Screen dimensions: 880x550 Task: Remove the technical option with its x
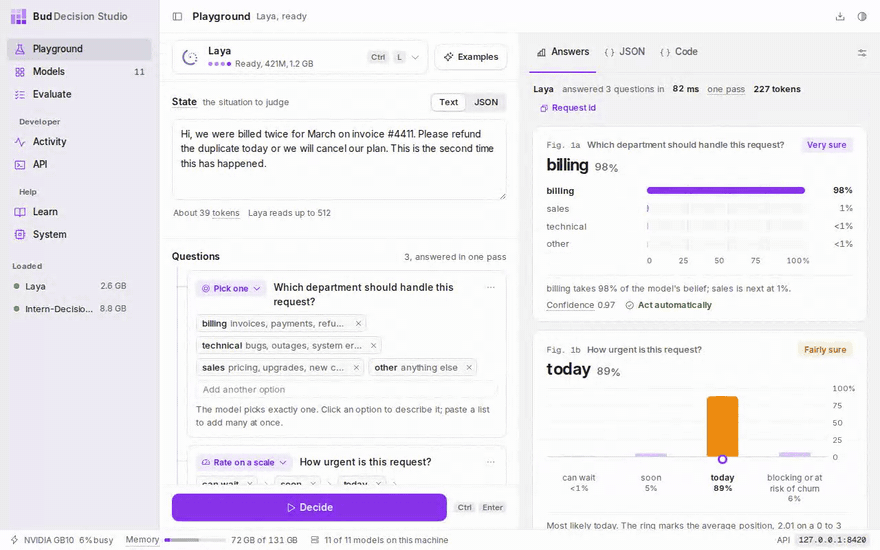(x=373, y=346)
